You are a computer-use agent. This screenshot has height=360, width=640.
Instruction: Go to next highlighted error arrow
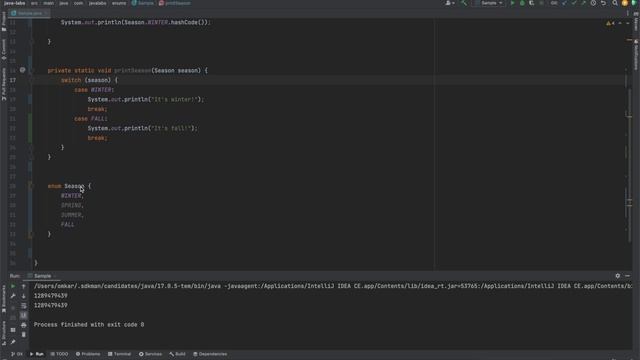click(628, 23)
